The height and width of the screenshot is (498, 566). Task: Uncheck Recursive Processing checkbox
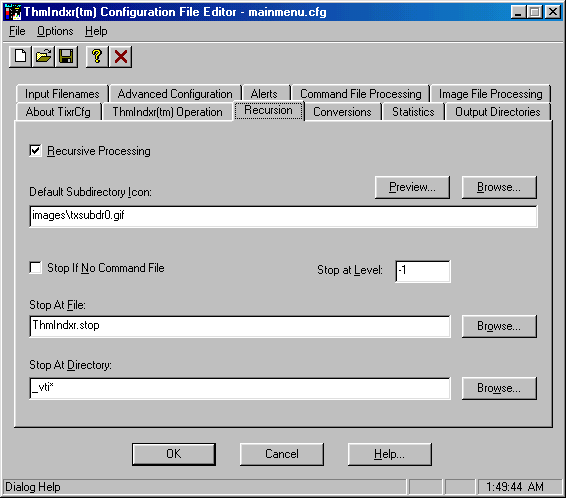pyautogui.click(x=35, y=150)
